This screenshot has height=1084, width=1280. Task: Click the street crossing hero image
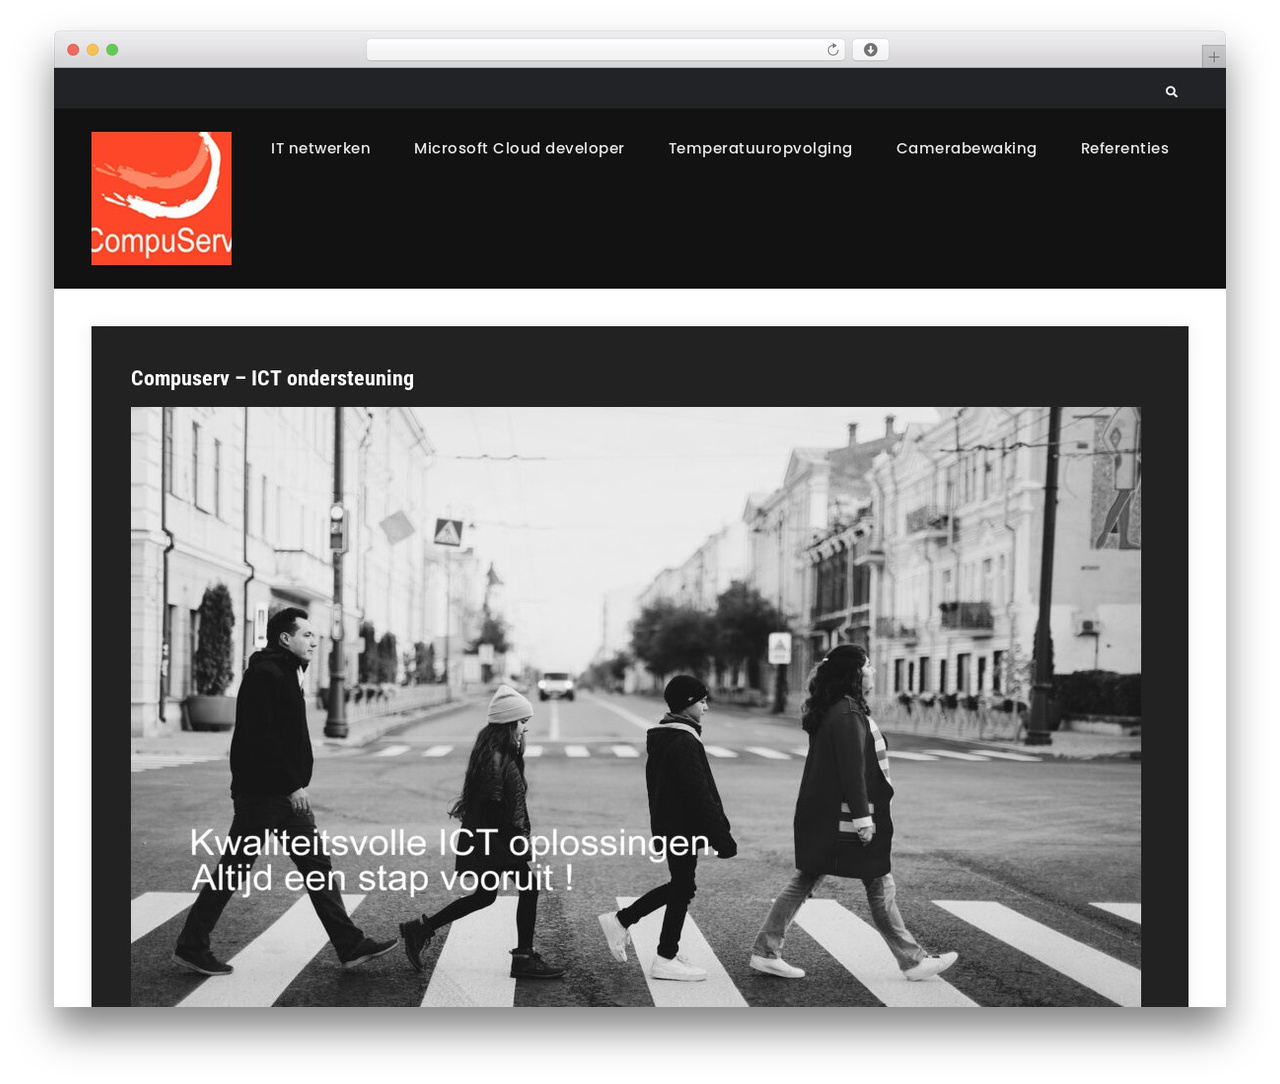pos(636,706)
